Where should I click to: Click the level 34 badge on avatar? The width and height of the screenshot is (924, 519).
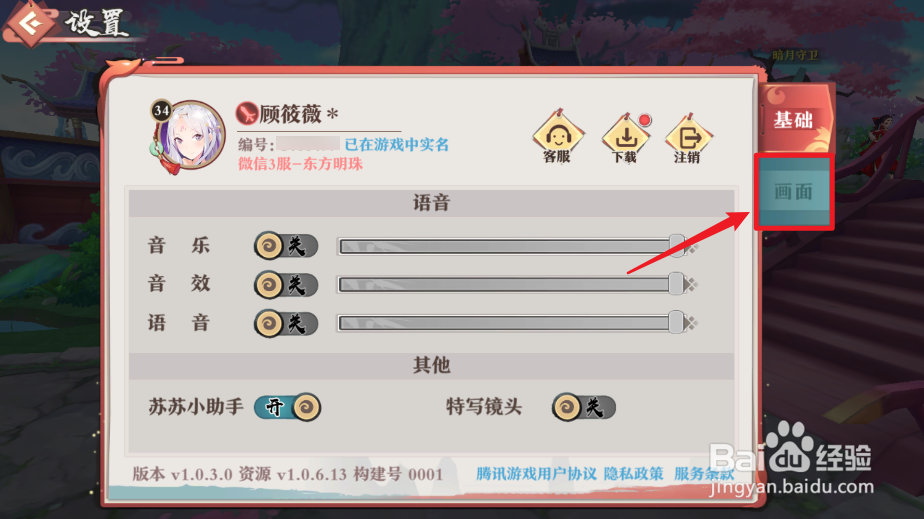(x=161, y=110)
